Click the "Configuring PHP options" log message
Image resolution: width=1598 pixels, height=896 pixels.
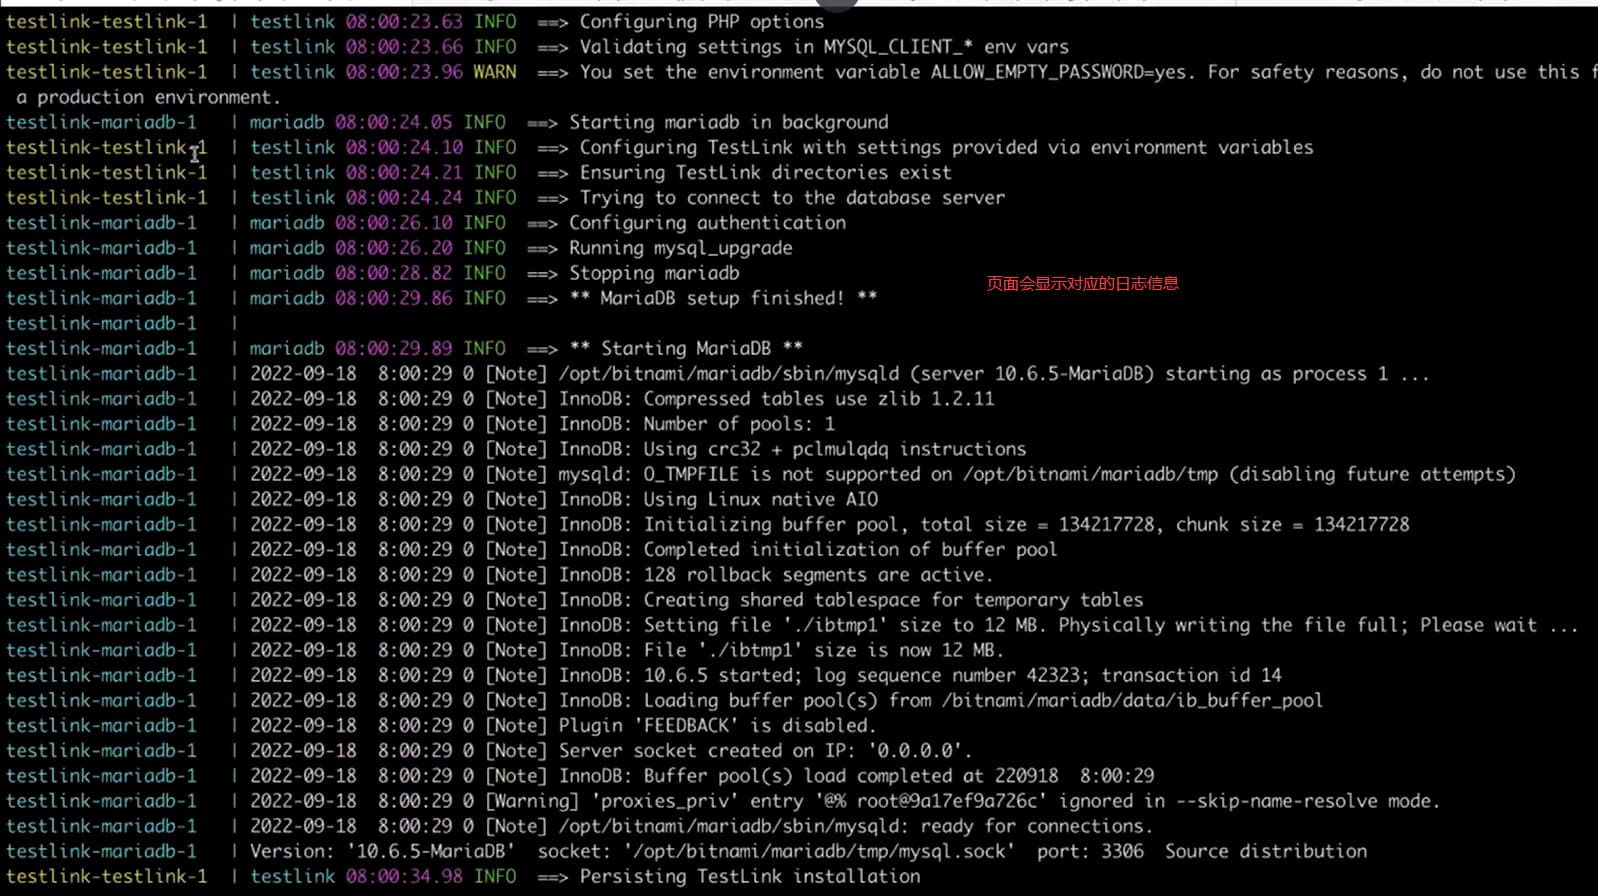702,22
